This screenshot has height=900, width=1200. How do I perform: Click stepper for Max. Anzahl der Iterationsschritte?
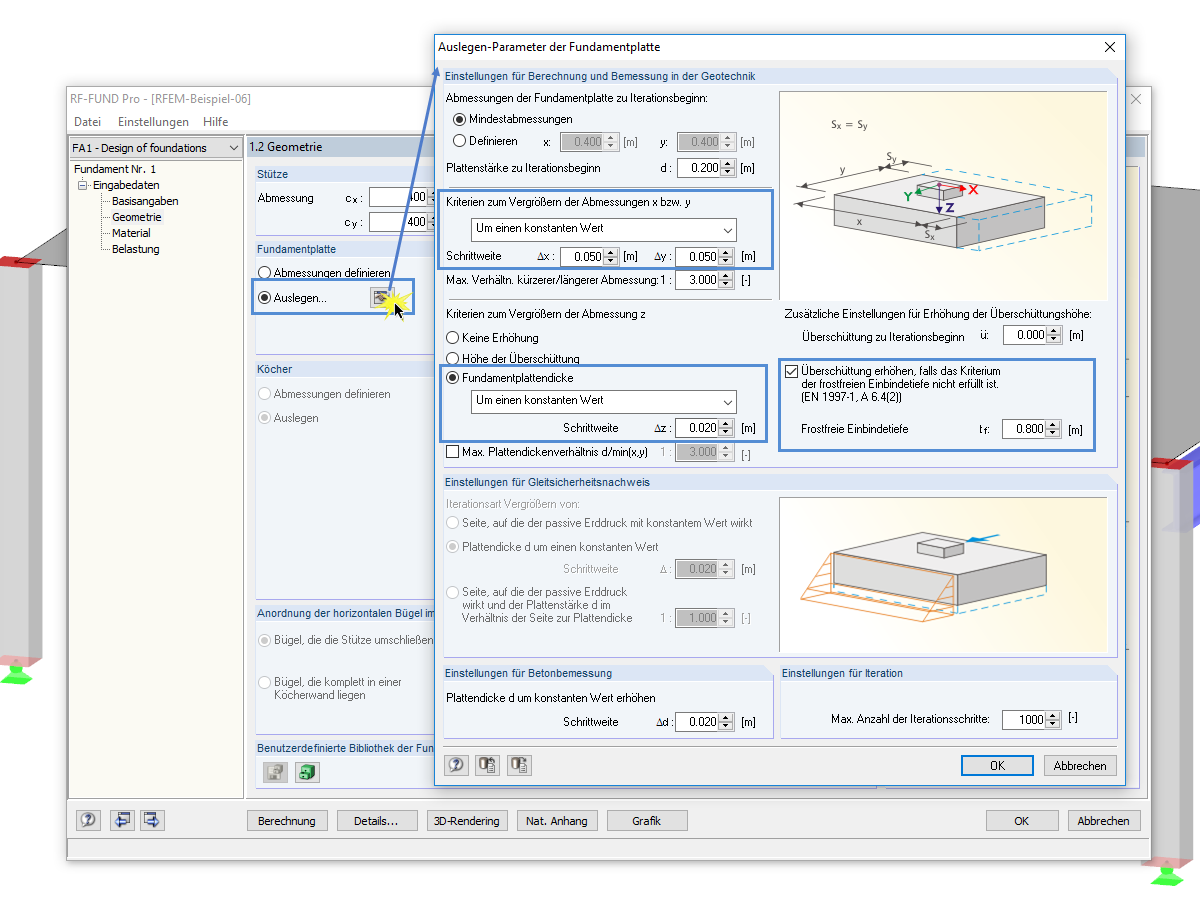tap(1054, 720)
